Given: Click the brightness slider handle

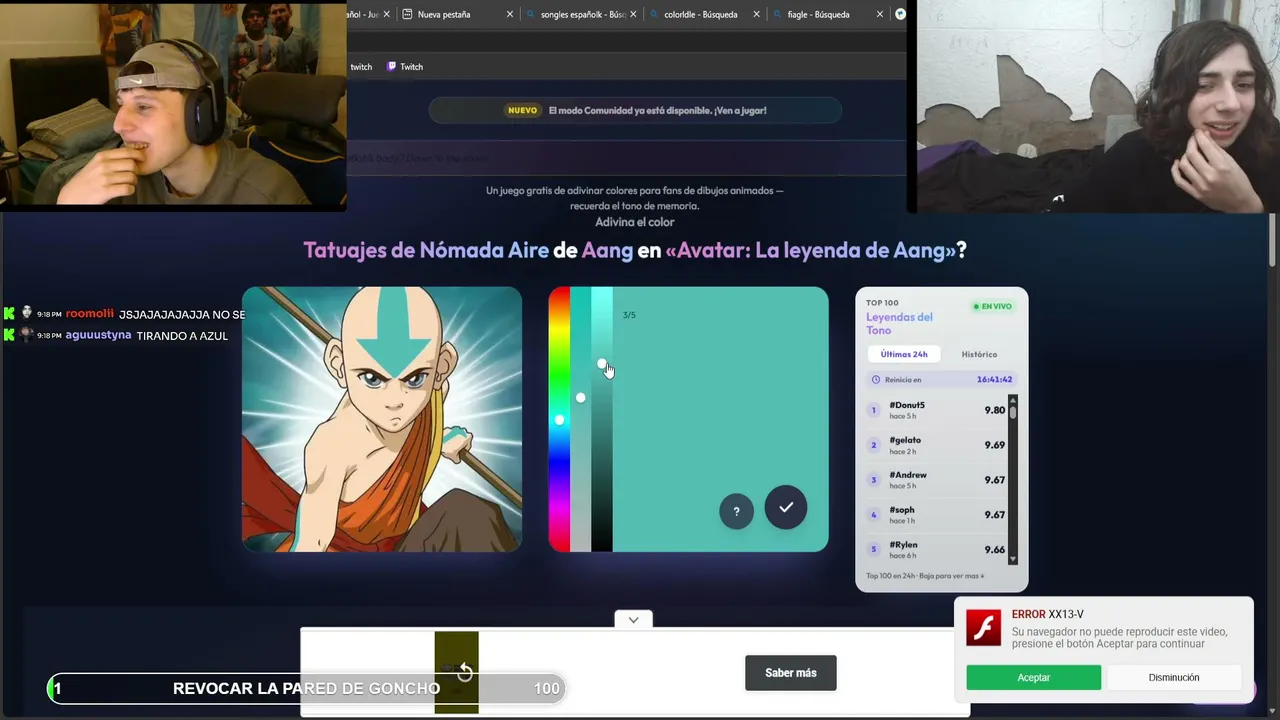Looking at the screenshot, I should click(x=602, y=364).
